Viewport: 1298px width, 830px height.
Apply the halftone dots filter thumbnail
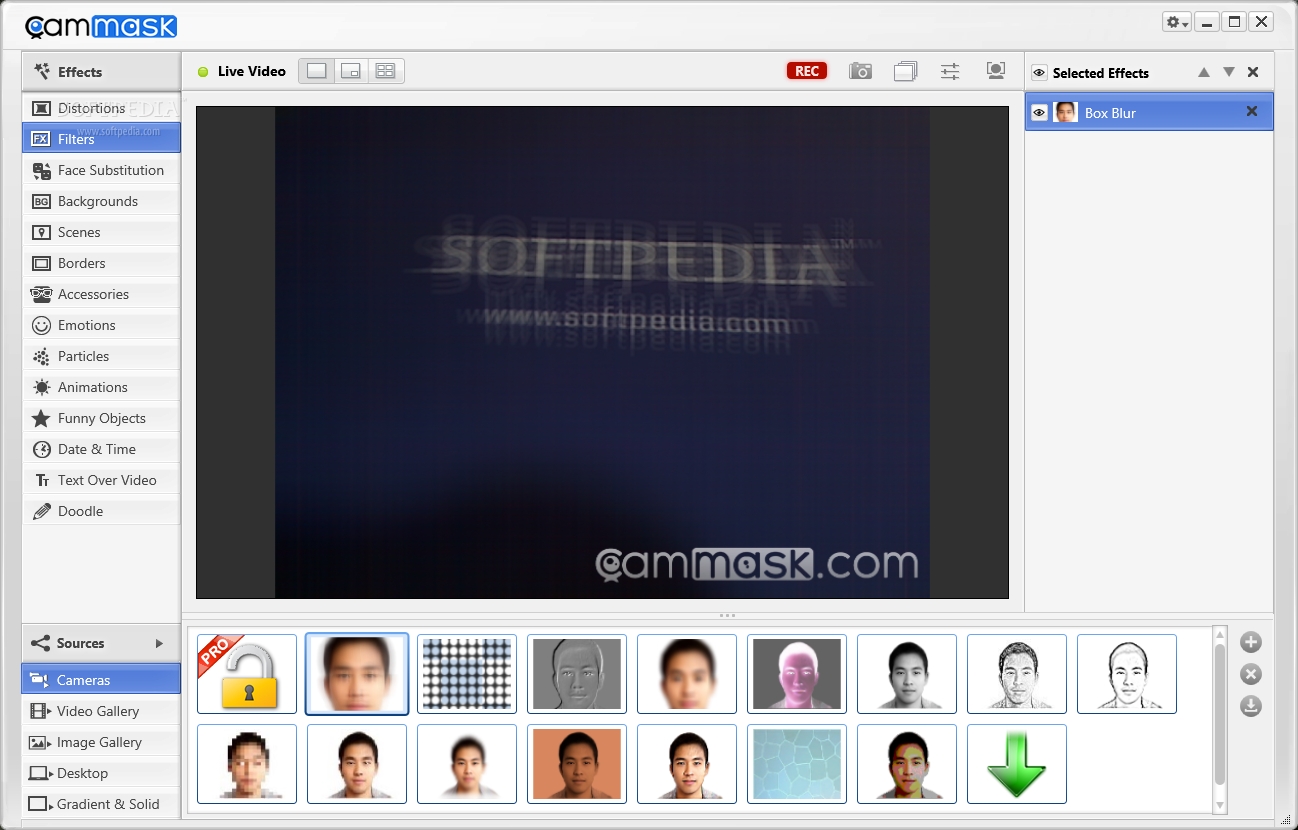pos(467,674)
